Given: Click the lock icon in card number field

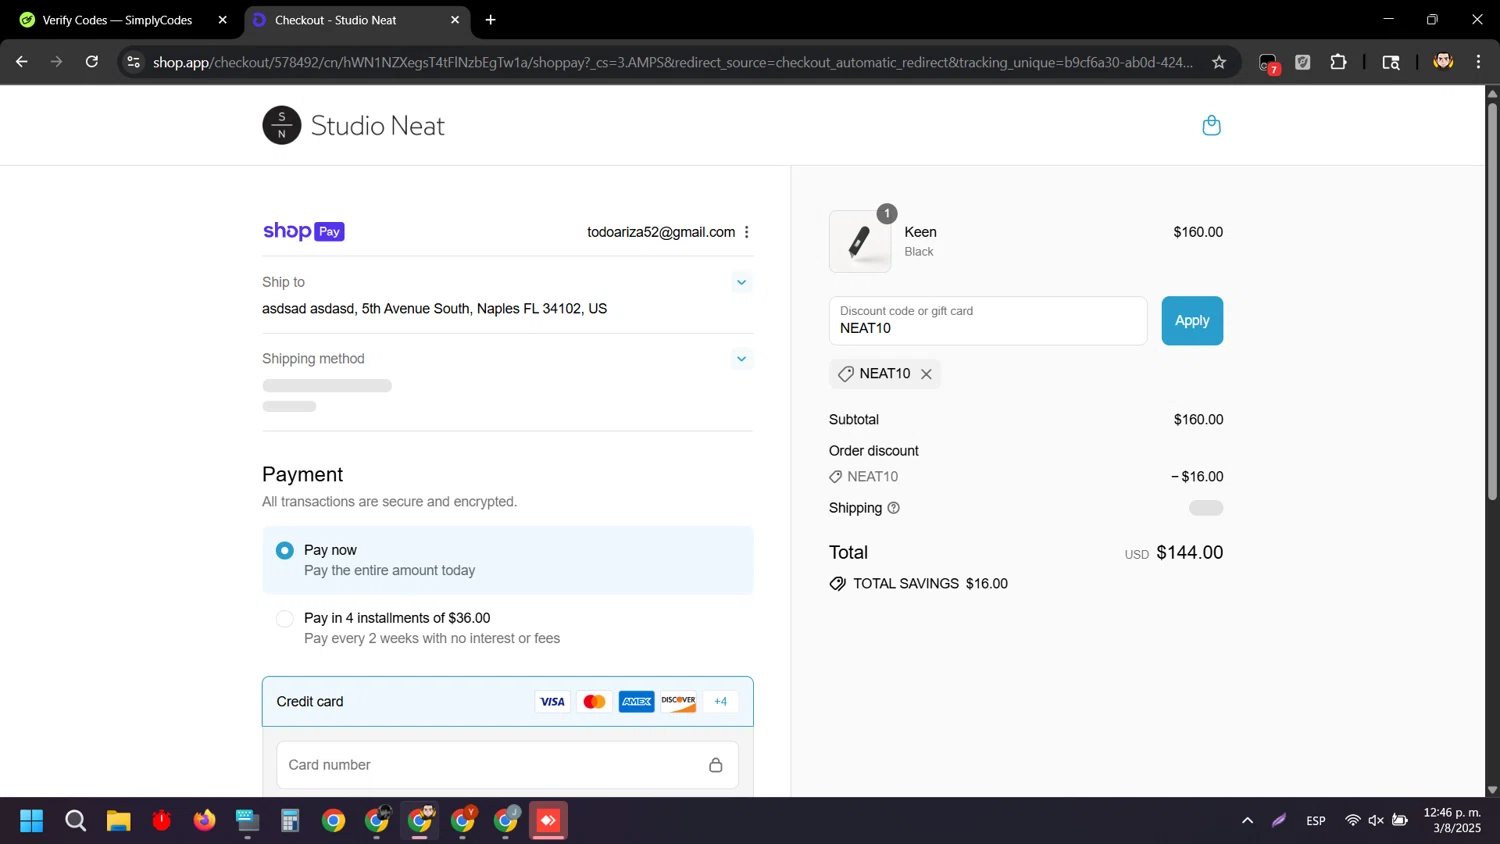Looking at the screenshot, I should coord(715,765).
